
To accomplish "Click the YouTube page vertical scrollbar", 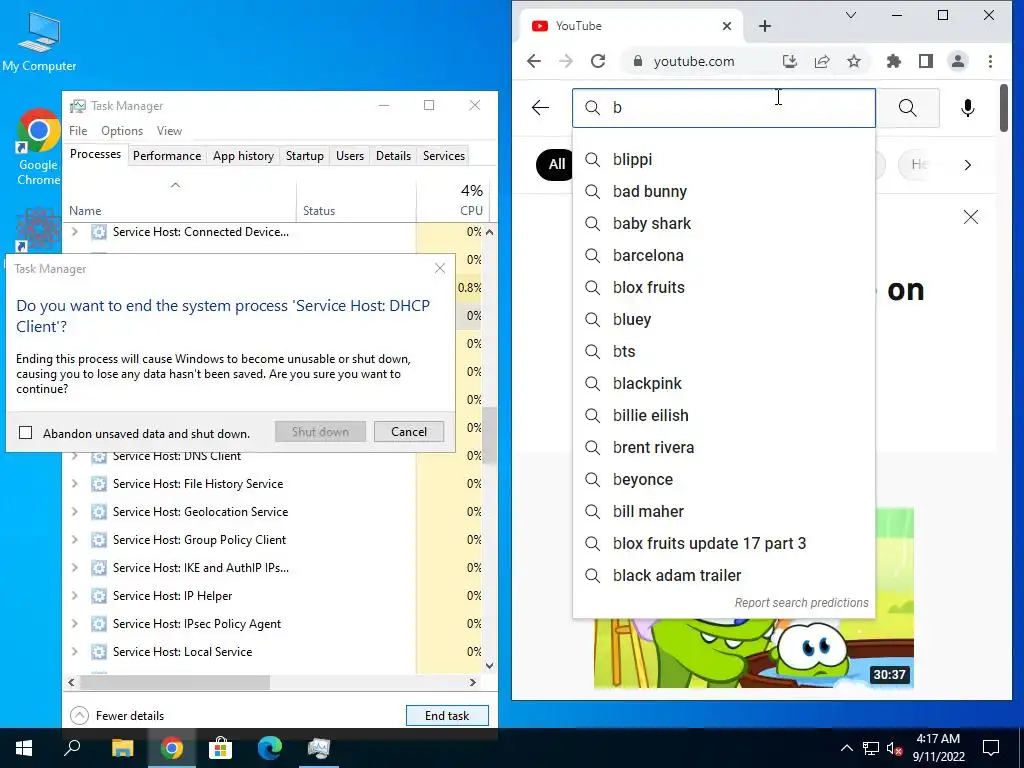I will [x=1003, y=108].
